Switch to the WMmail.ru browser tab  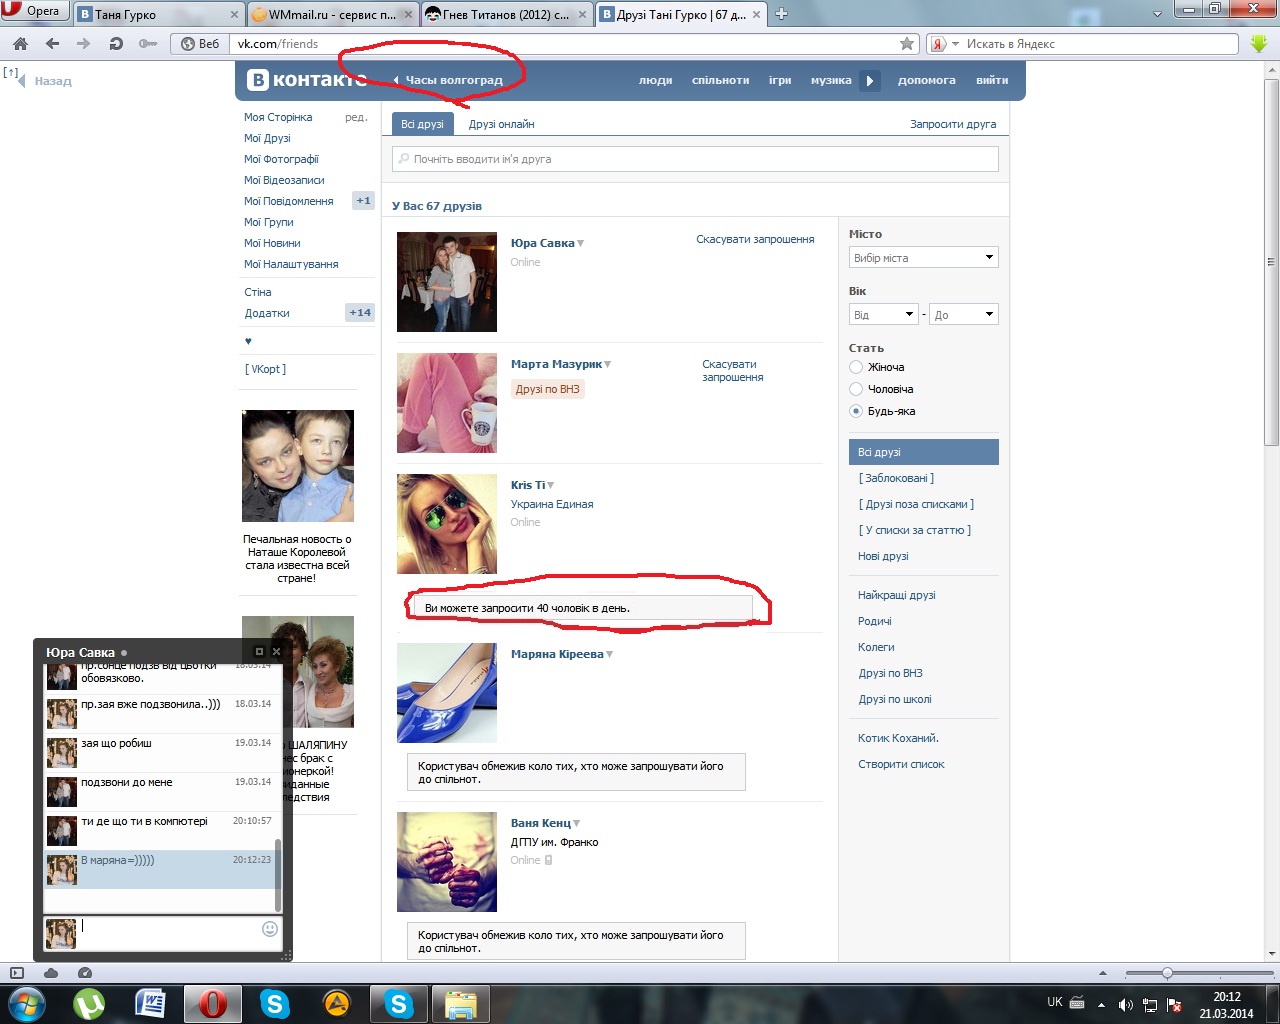tap(333, 14)
